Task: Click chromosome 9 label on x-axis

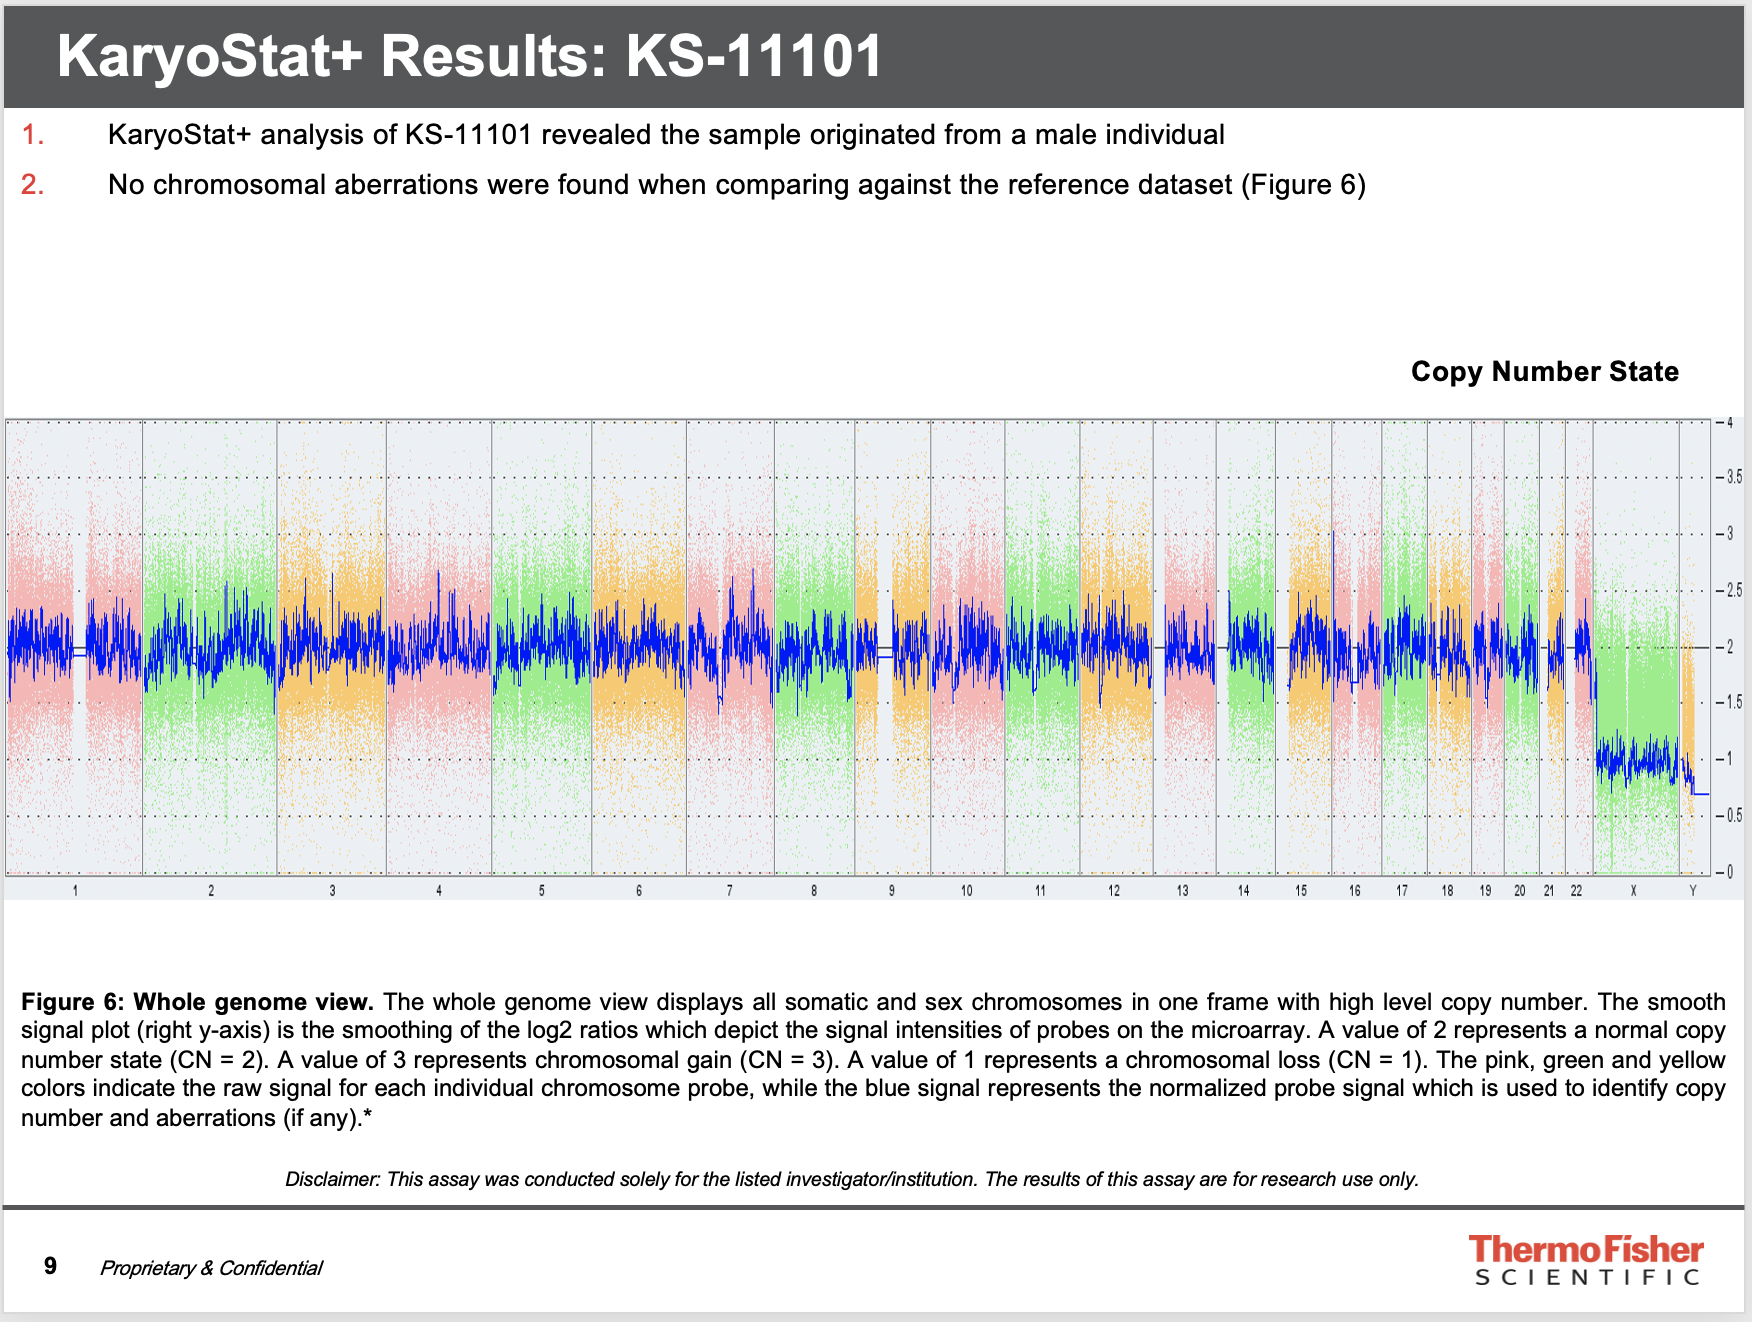Action: (x=892, y=890)
